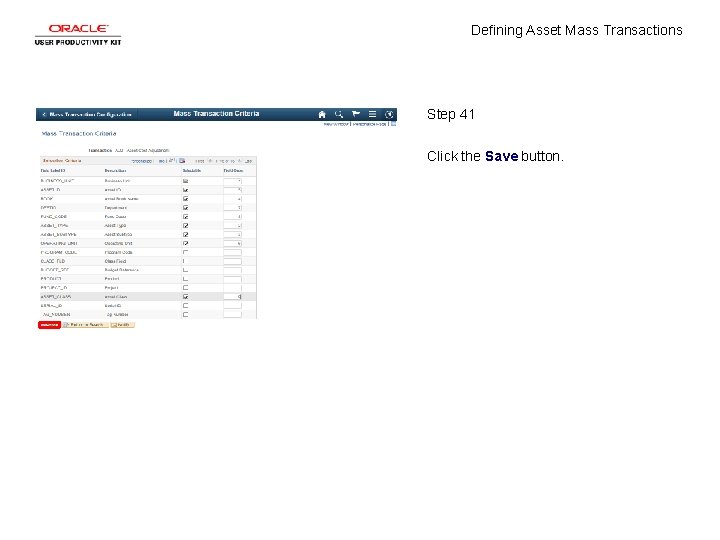Click Field Order input for Asset Class

coord(233,297)
